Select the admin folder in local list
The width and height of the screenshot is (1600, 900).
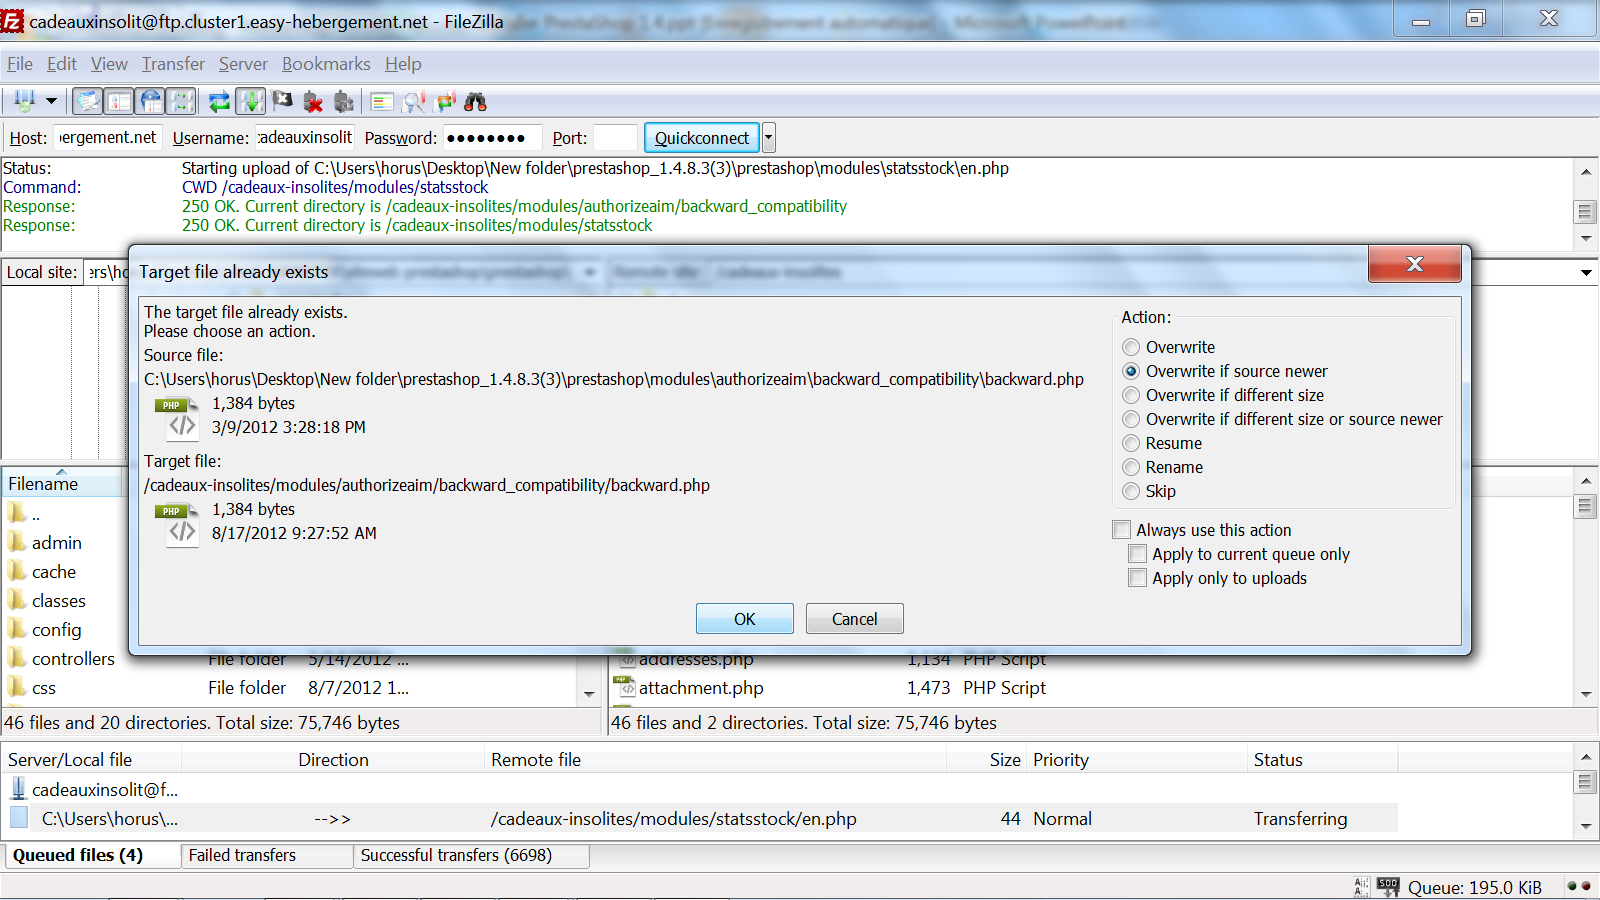tap(57, 543)
